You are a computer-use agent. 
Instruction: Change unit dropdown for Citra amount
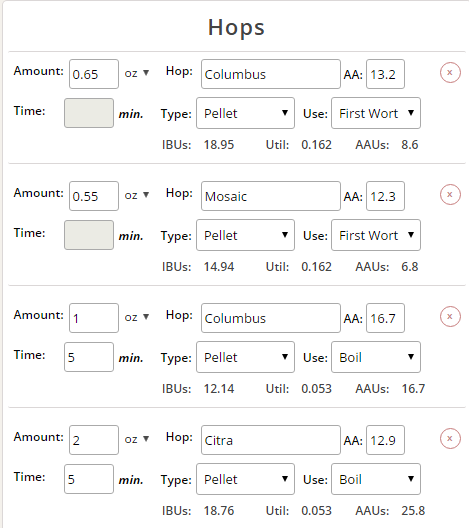click(x=137, y=439)
